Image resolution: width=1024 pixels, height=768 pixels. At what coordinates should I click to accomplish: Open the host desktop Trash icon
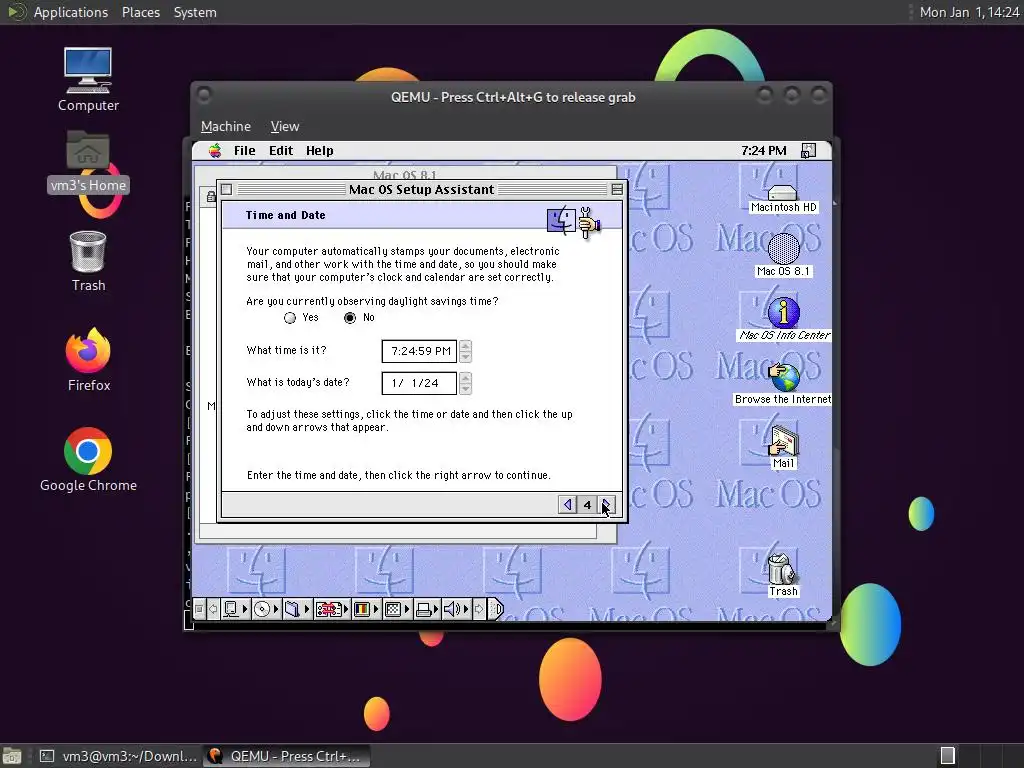[88, 261]
